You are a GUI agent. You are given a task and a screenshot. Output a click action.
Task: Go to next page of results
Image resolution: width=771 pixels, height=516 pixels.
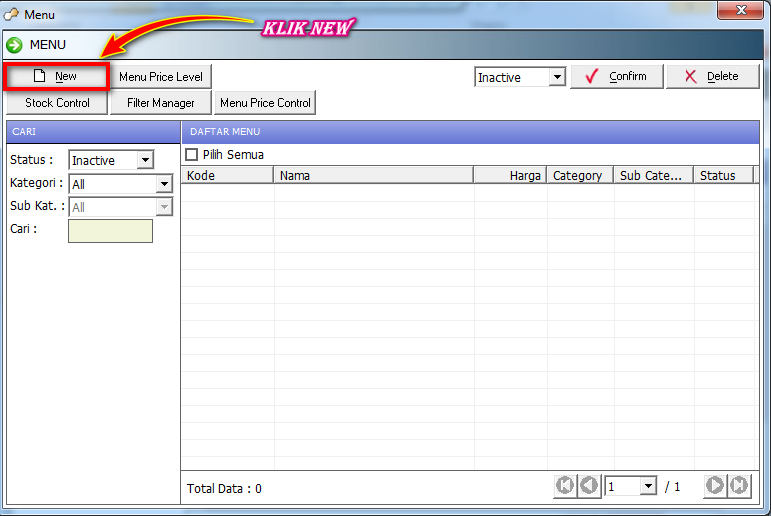pos(715,486)
